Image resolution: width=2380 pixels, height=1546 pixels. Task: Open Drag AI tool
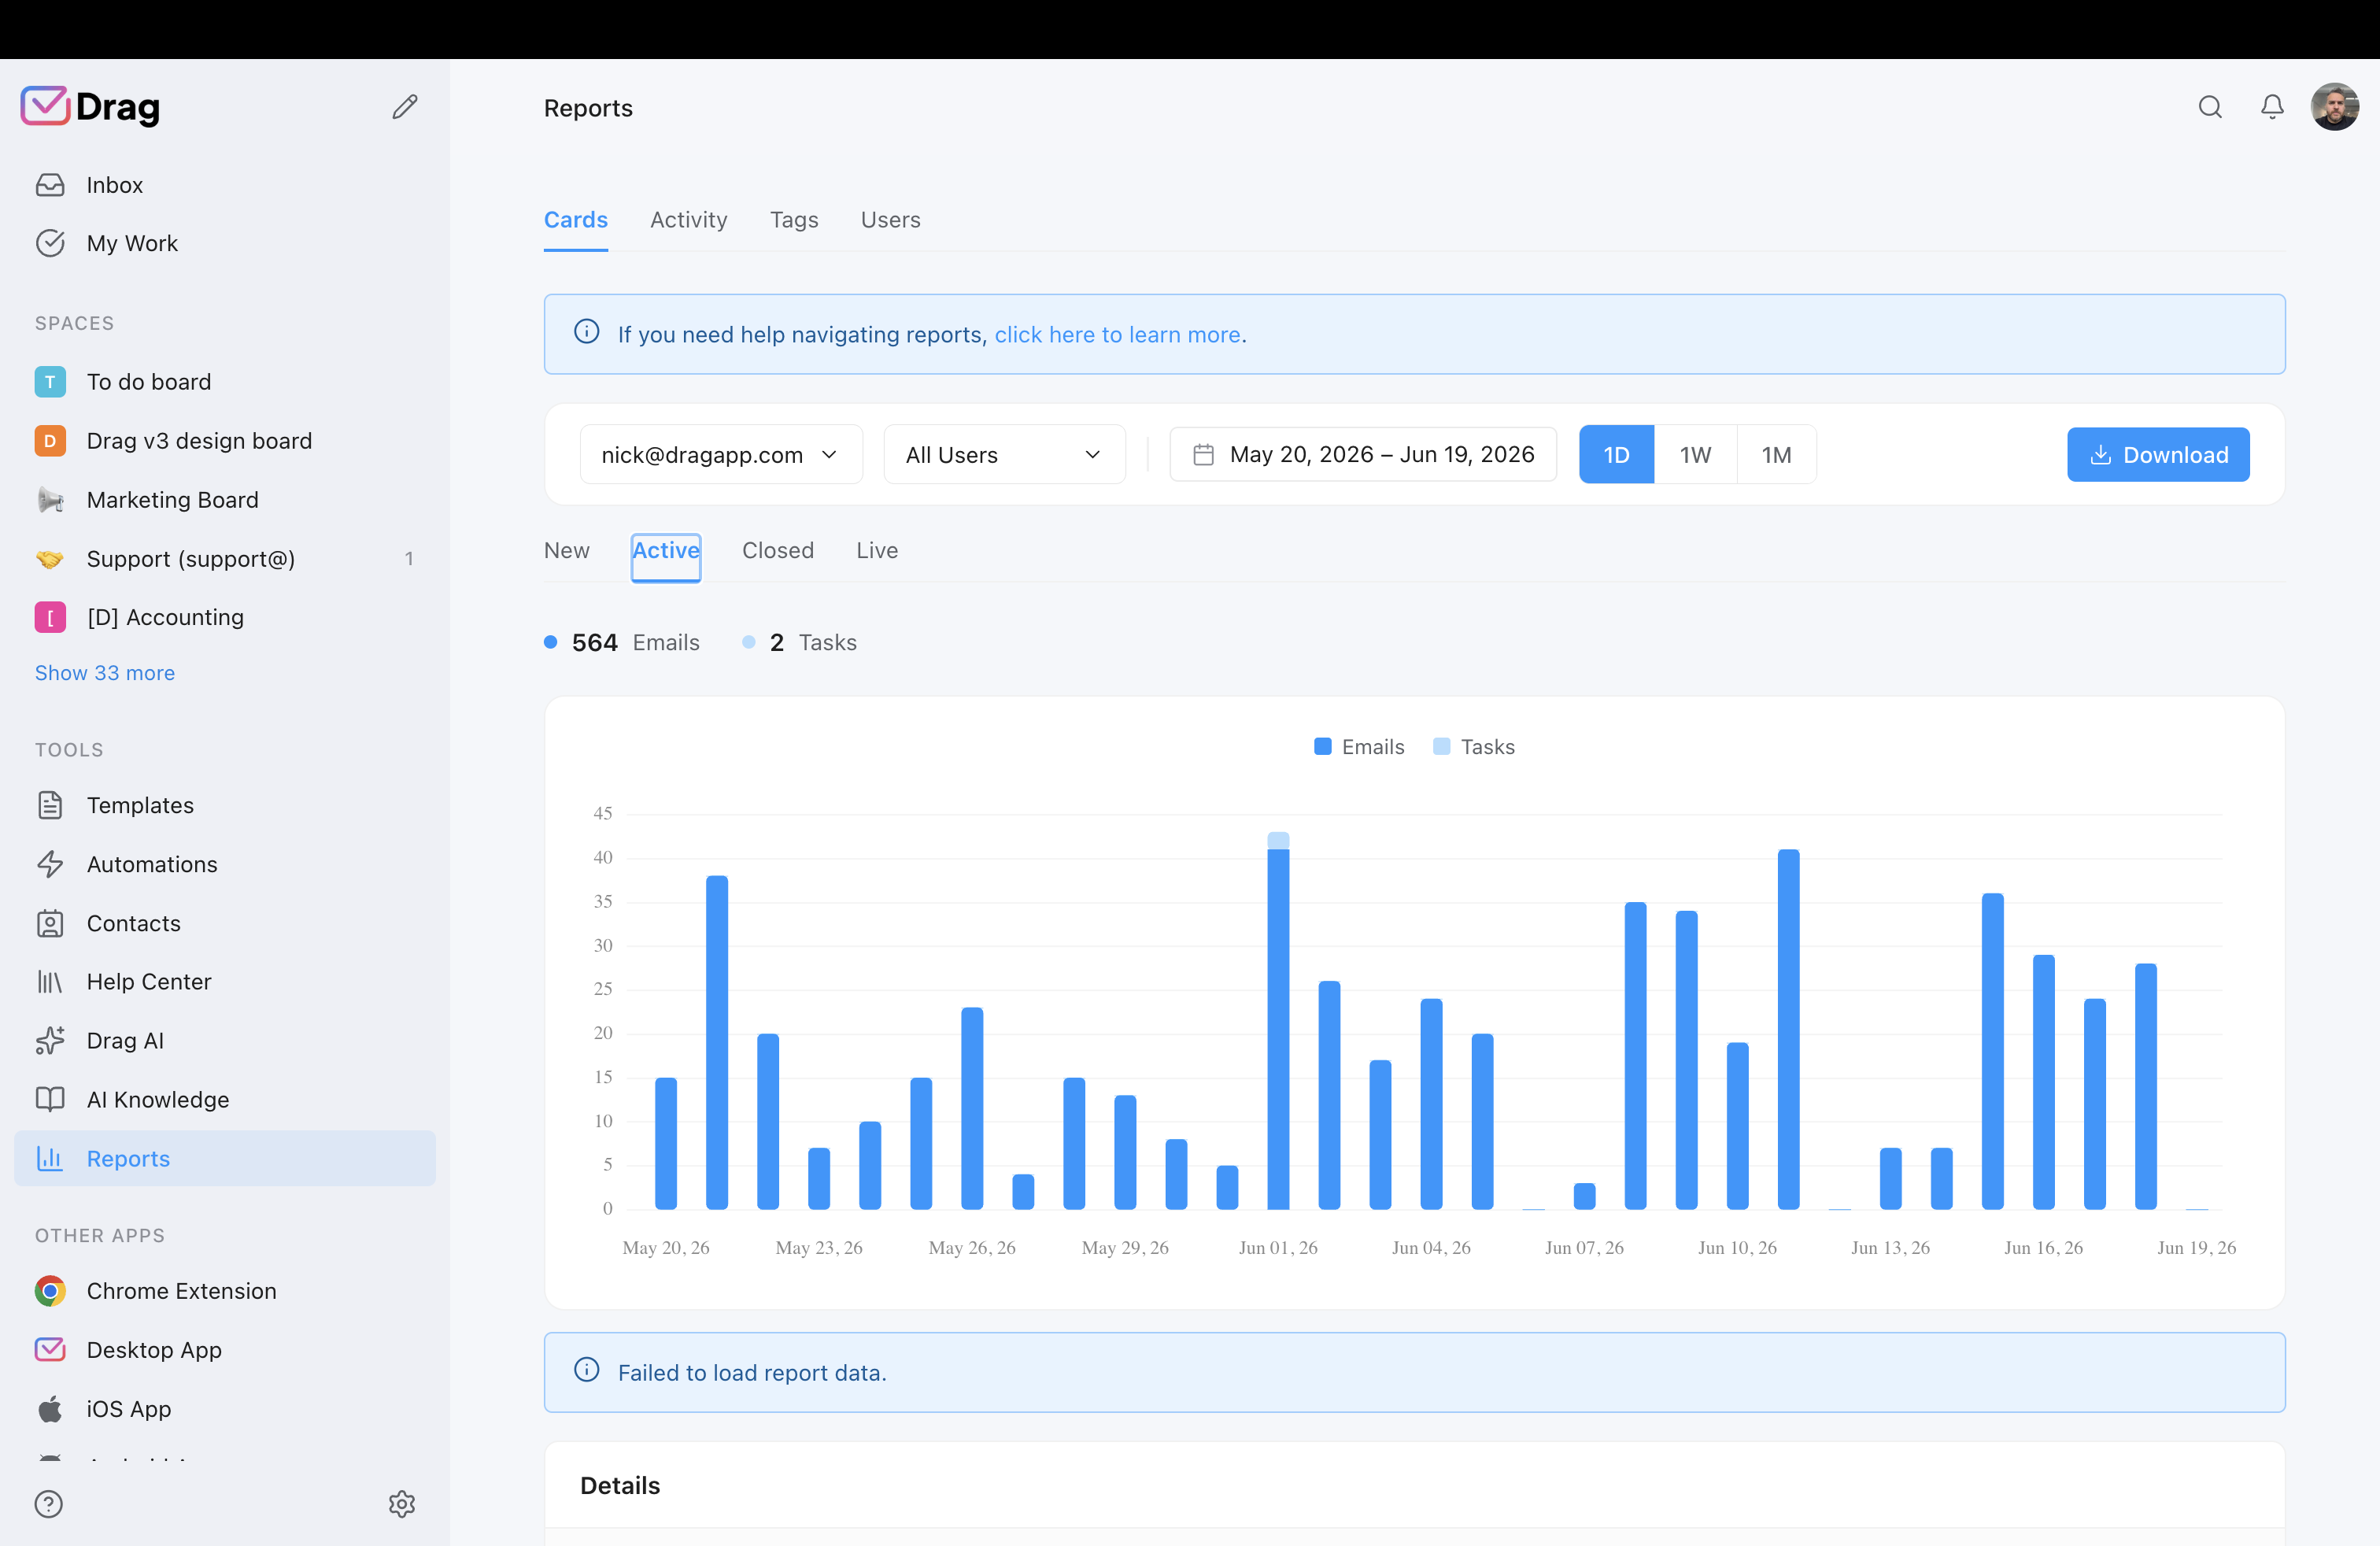(x=225, y=1041)
